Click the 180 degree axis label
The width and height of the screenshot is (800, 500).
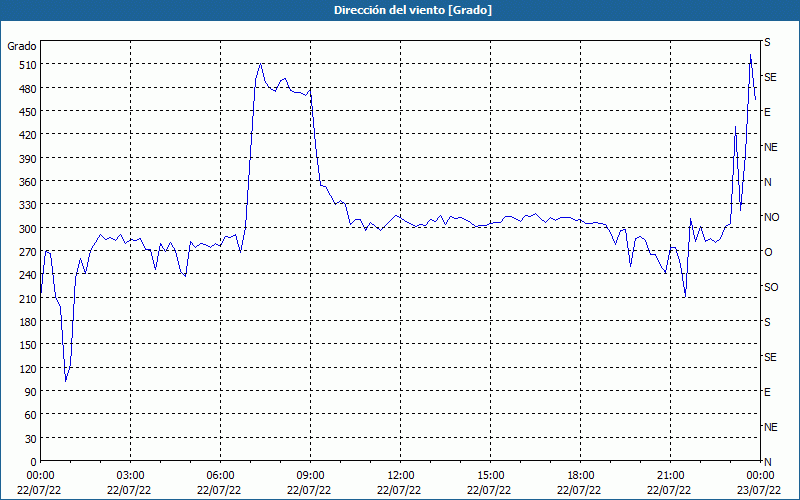pyautogui.click(x=27, y=322)
